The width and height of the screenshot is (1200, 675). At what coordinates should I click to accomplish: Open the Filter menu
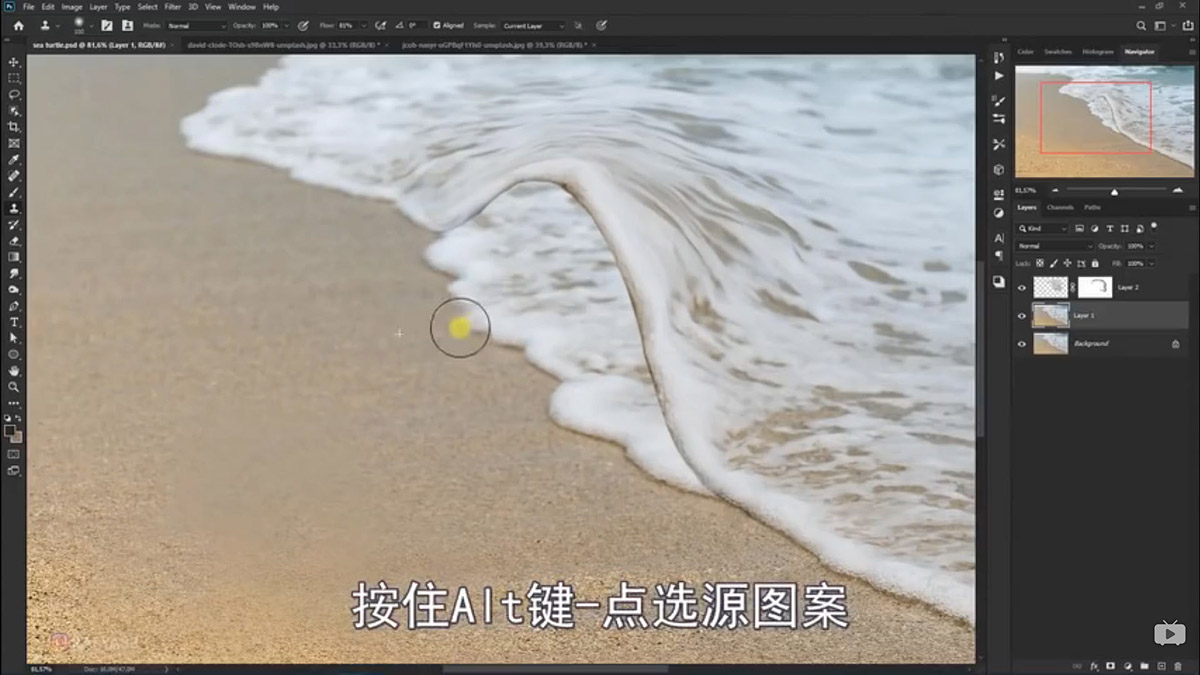(174, 6)
